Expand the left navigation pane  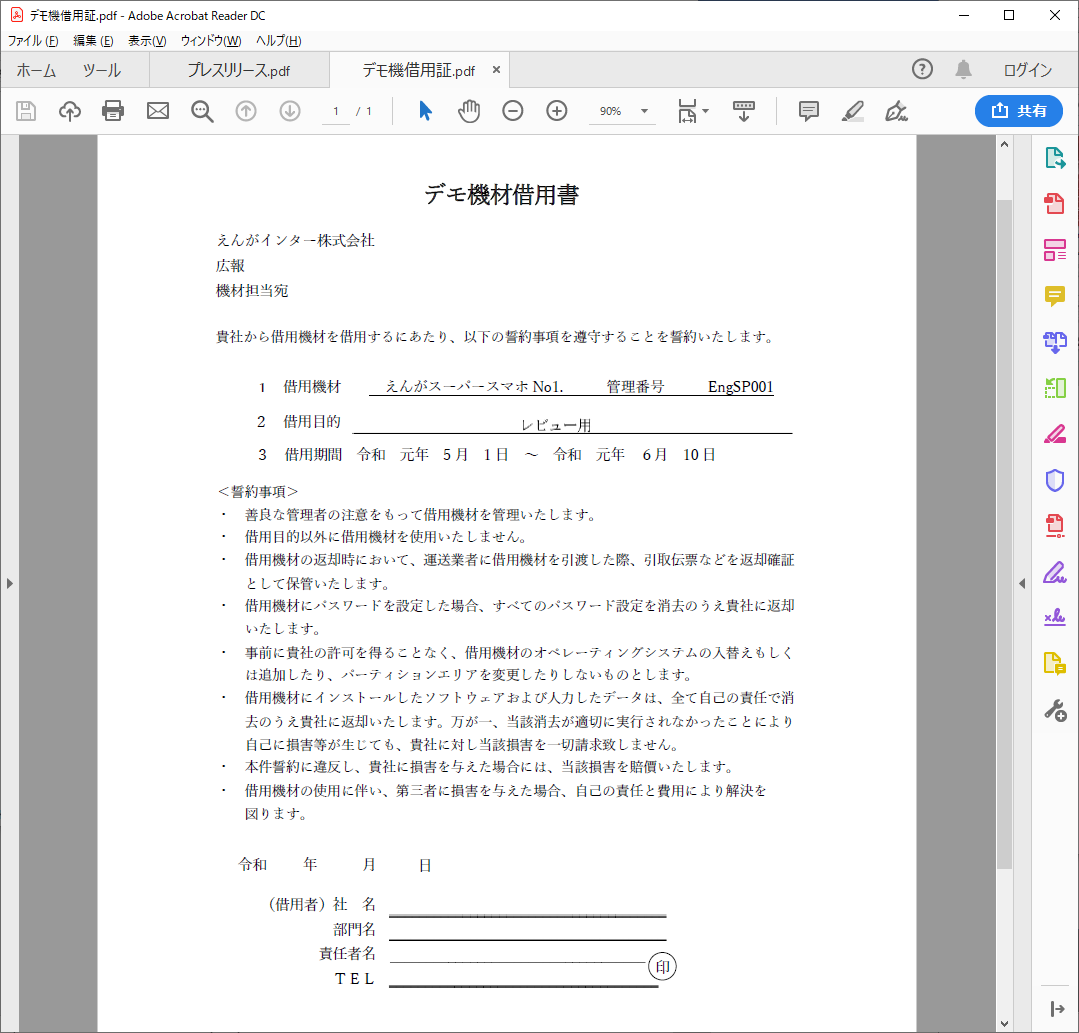[10, 584]
